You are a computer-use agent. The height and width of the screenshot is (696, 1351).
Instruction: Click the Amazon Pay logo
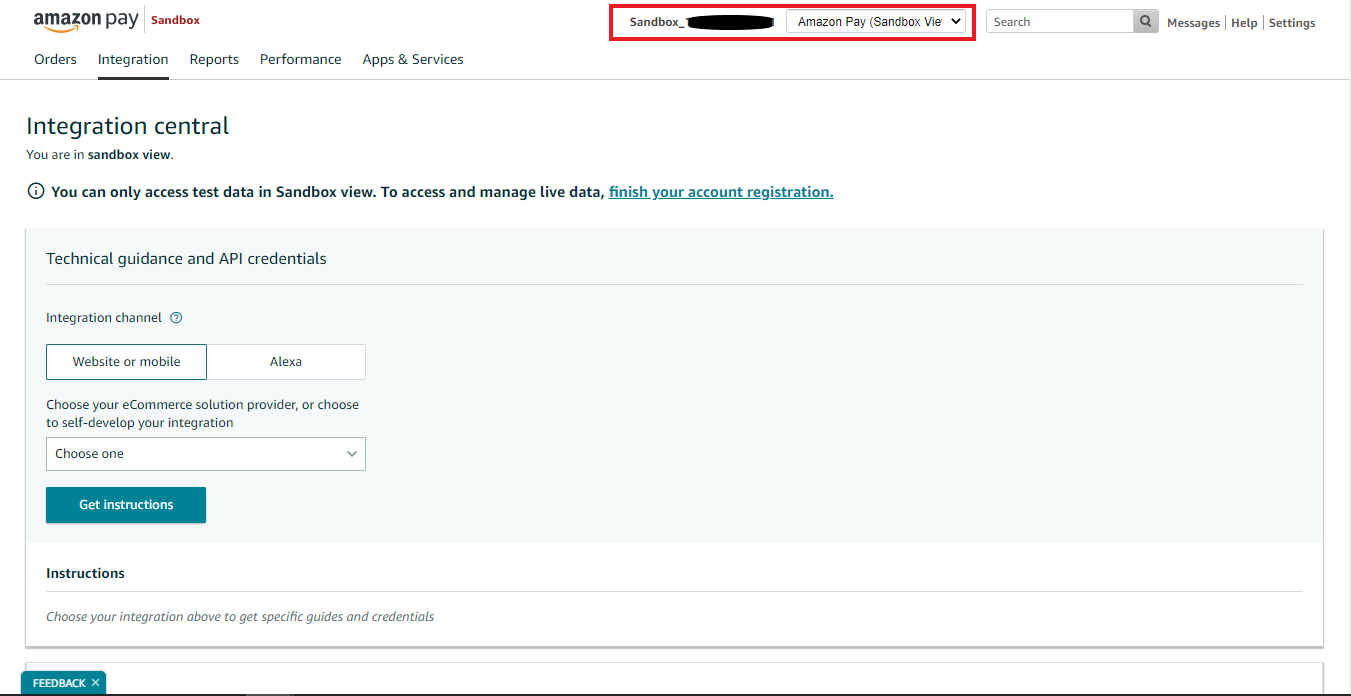86,20
